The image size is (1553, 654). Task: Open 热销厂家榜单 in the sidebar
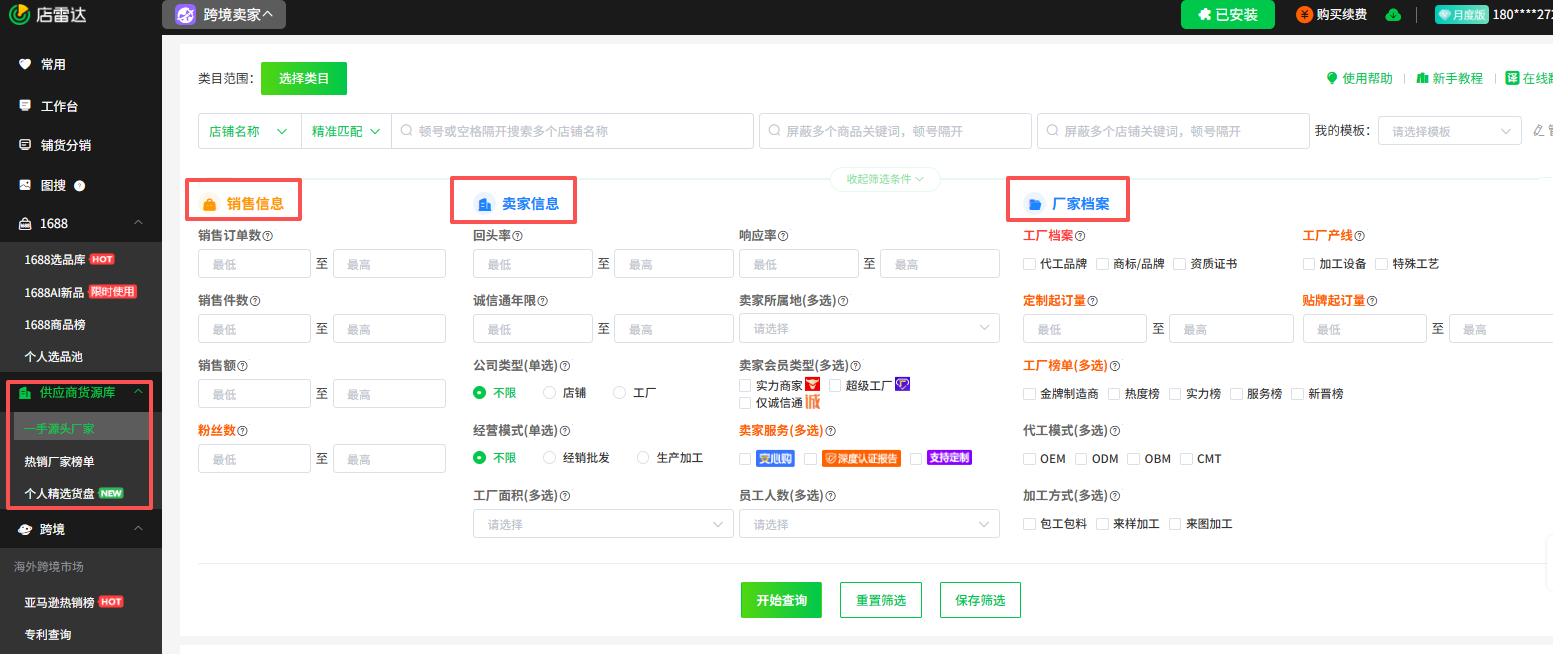[x=59, y=462]
